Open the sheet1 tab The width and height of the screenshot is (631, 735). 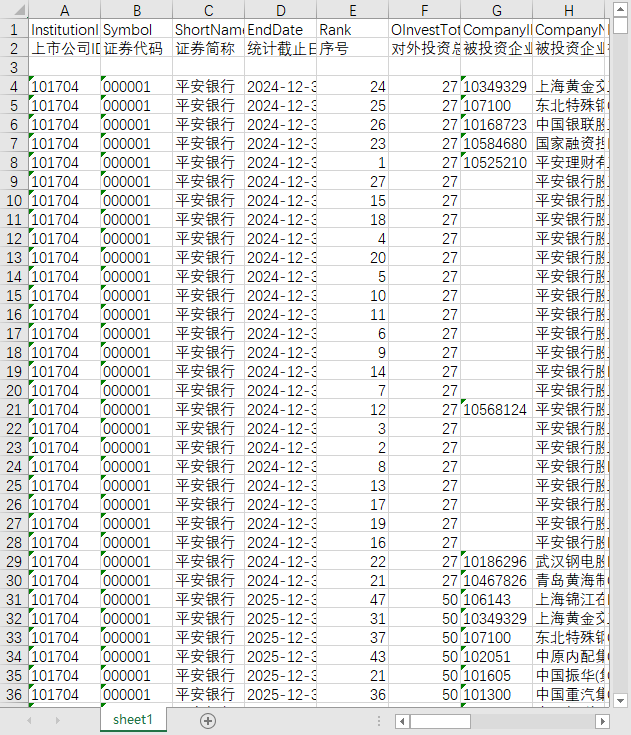(x=133, y=720)
